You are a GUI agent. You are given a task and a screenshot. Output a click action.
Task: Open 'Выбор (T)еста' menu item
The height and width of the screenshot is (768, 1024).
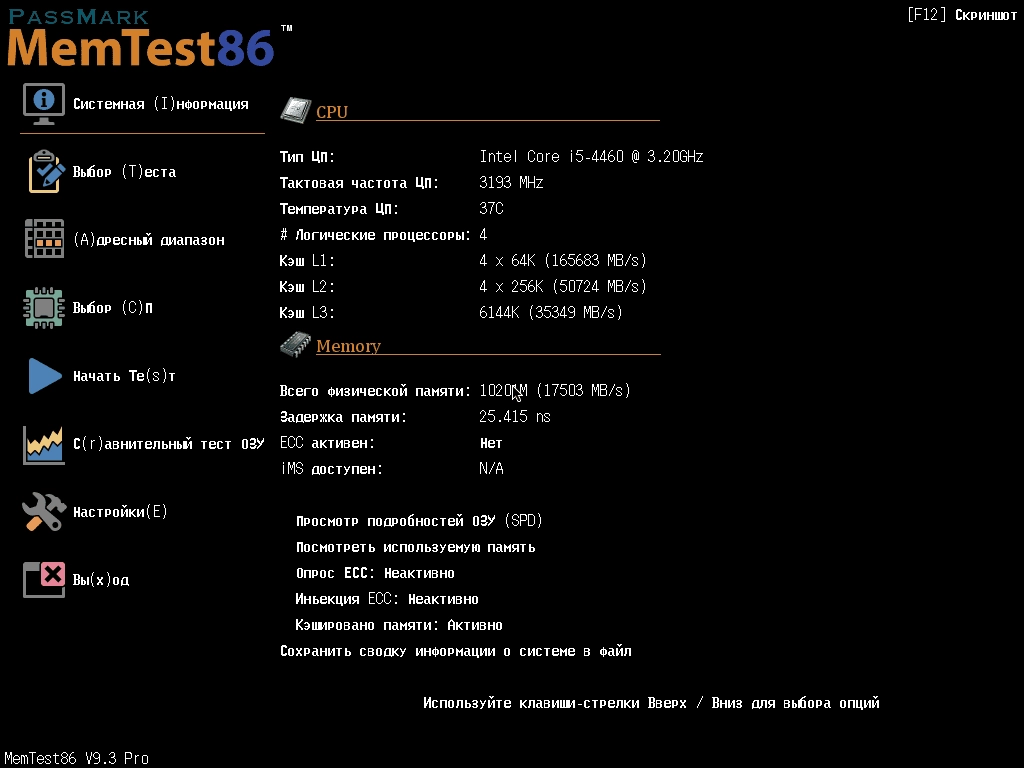(124, 172)
